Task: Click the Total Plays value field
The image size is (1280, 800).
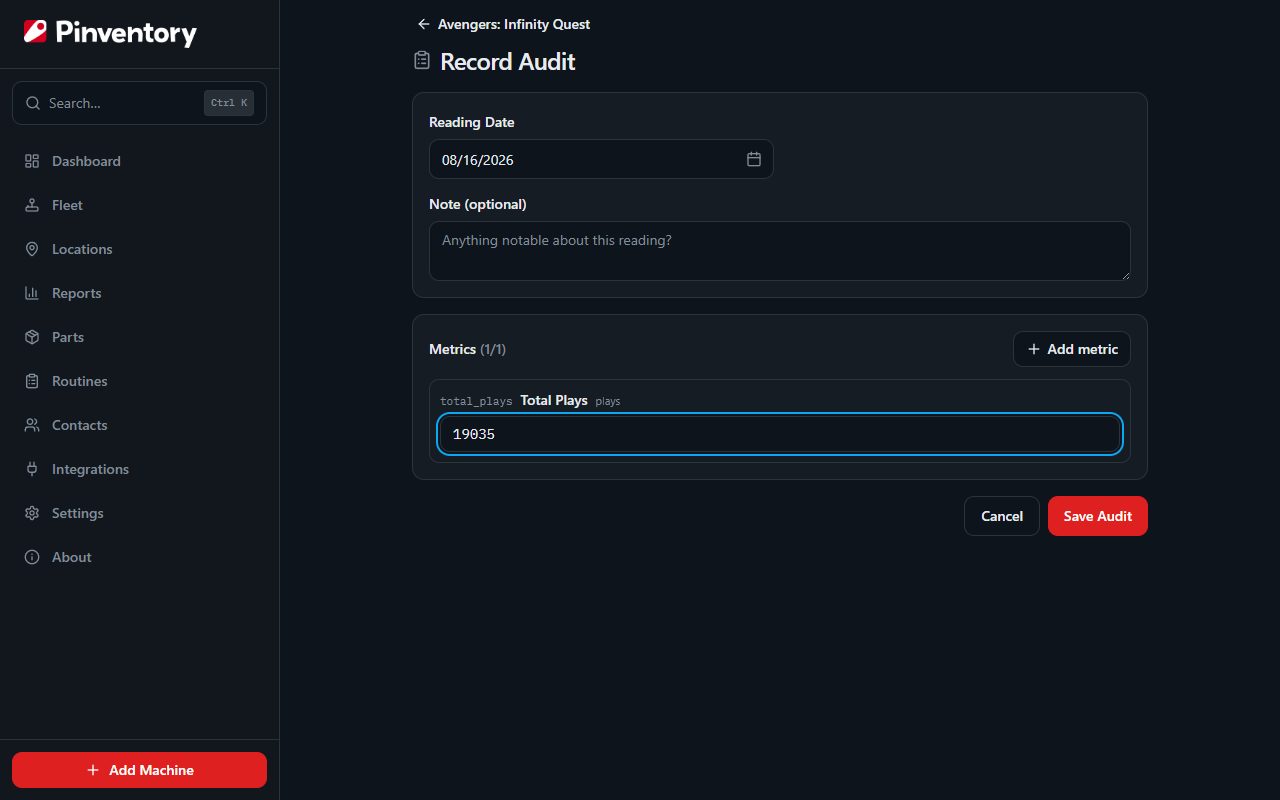Action: [x=780, y=434]
